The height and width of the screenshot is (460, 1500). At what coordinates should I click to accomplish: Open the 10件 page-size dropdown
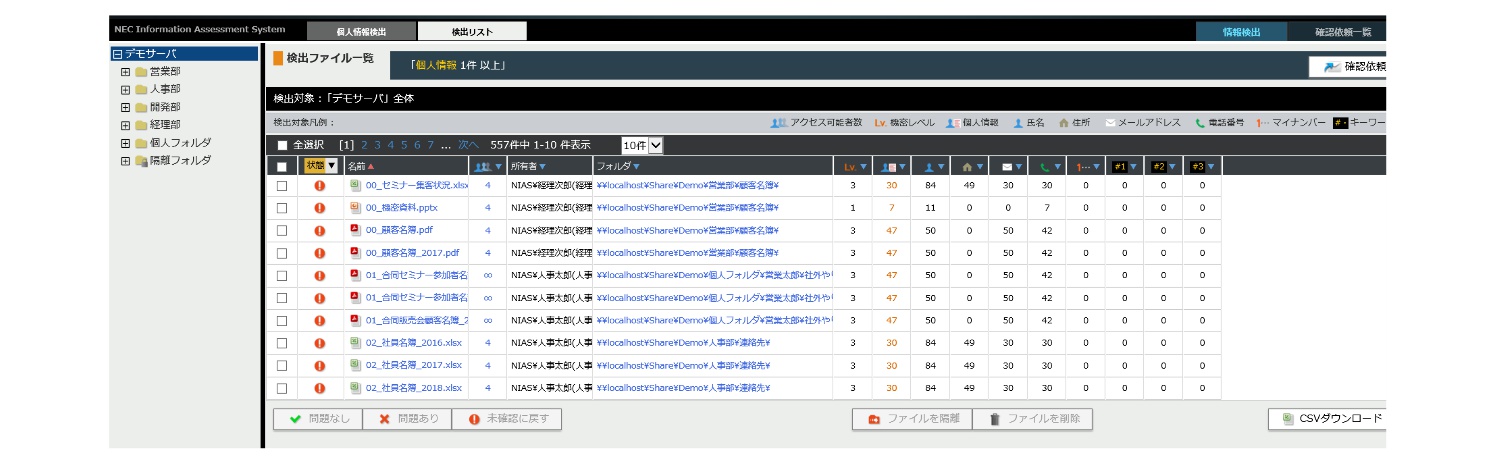tap(642, 145)
